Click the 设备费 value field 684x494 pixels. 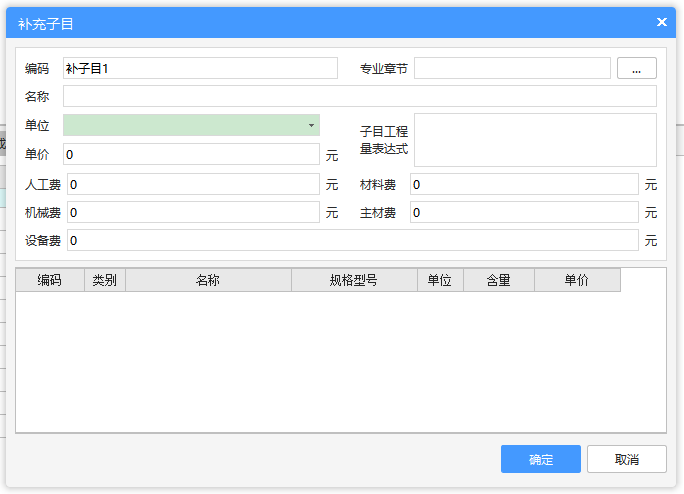(352, 241)
